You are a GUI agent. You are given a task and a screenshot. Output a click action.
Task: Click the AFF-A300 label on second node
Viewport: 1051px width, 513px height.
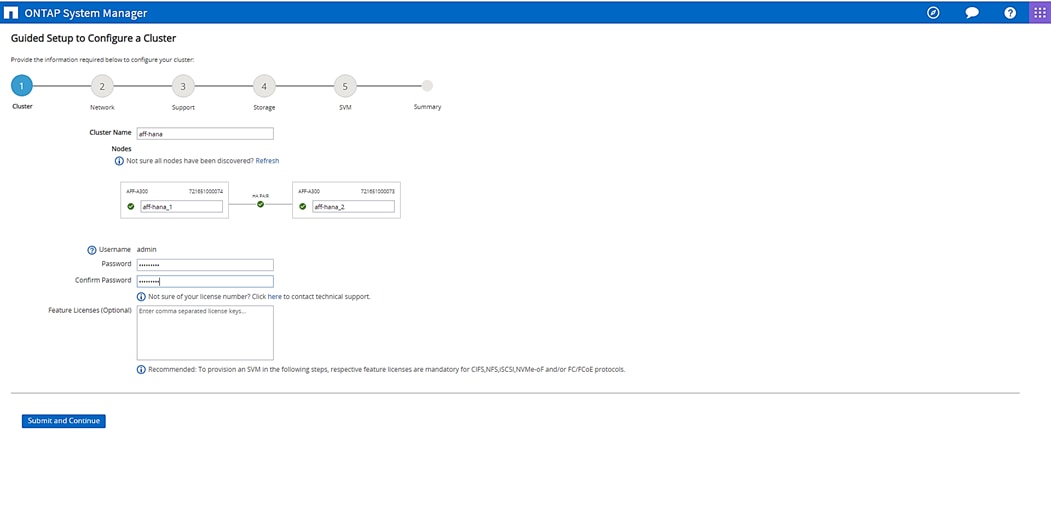coord(308,191)
